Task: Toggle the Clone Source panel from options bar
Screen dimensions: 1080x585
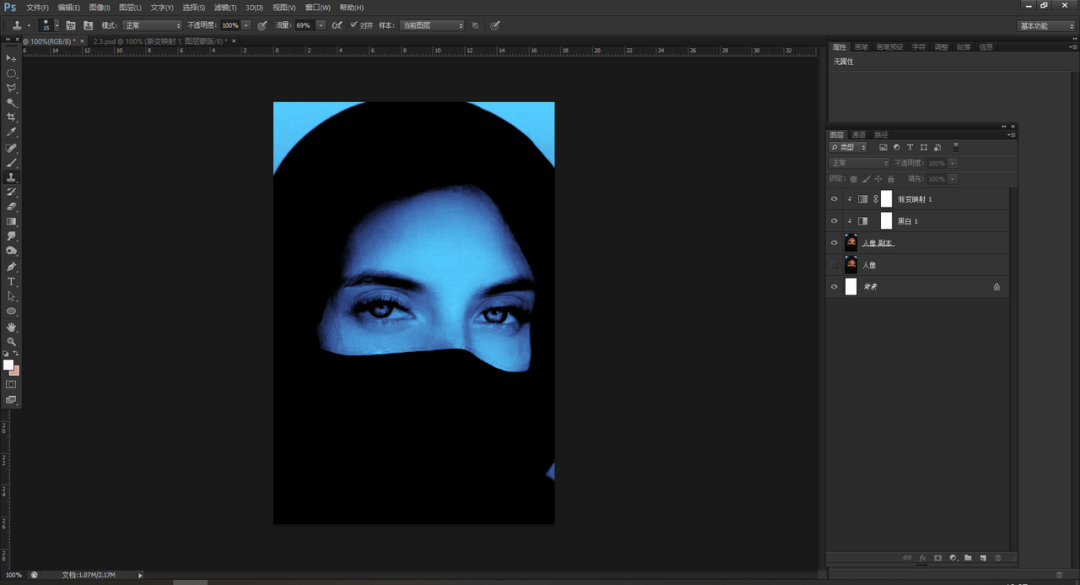Action: (x=88, y=25)
